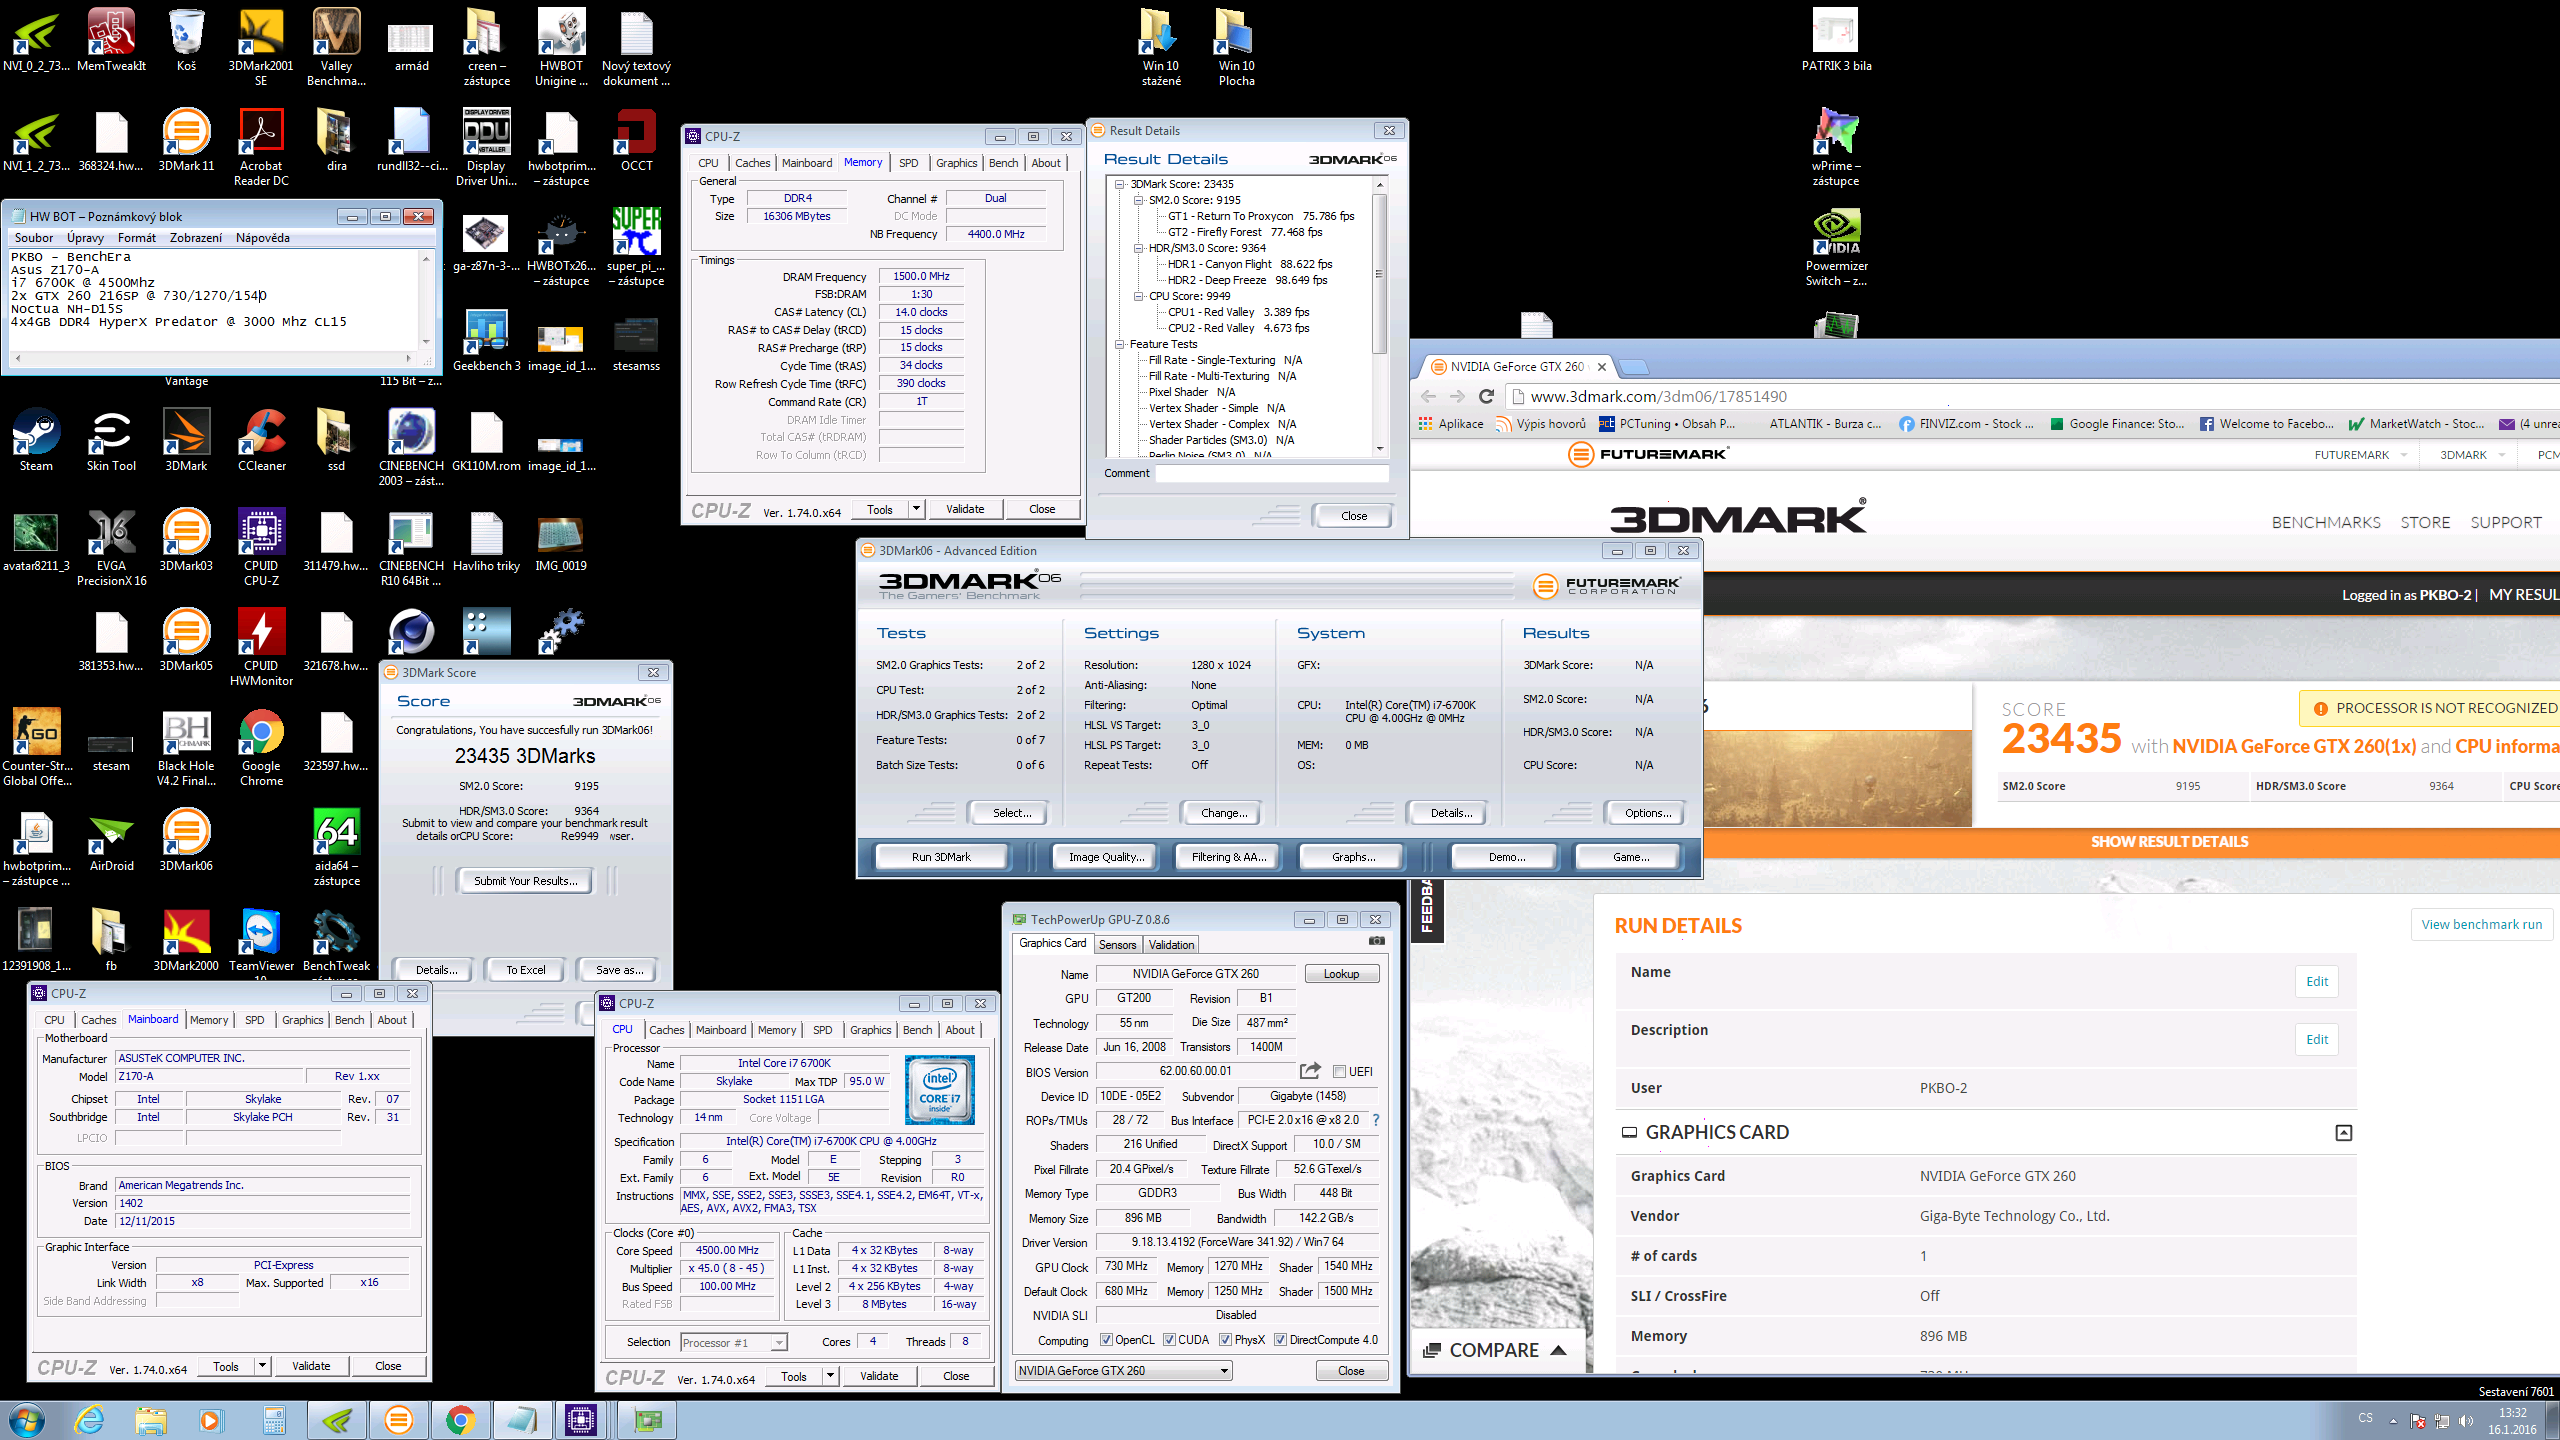
Task: Collapse the CPU Score tree node
Action: (x=1139, y=296)
